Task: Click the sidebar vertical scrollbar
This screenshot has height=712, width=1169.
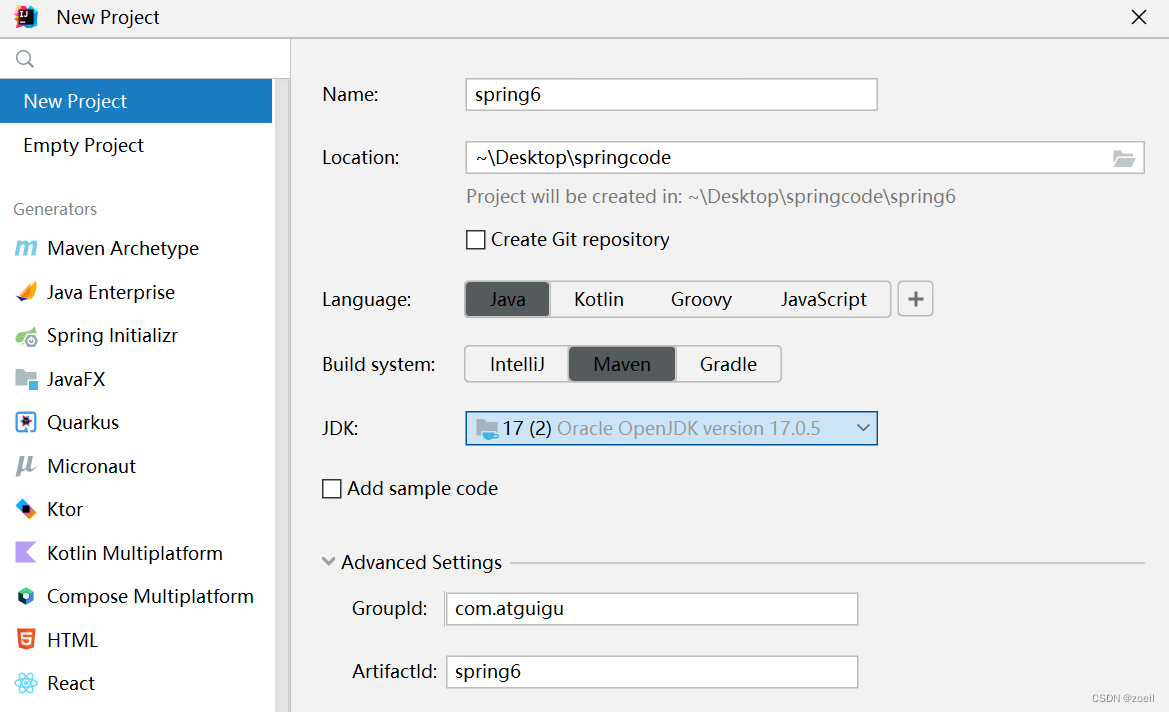Action: point(283,395)
